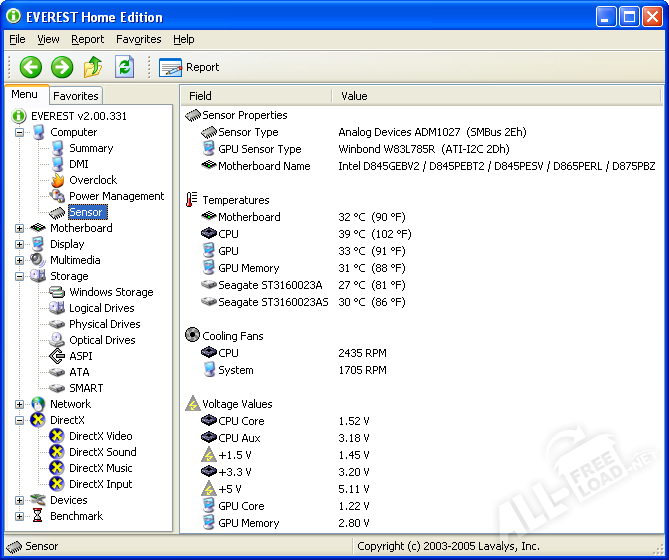Expand the Network tree node
The image size is (669, 560).
tap(19, 404)
